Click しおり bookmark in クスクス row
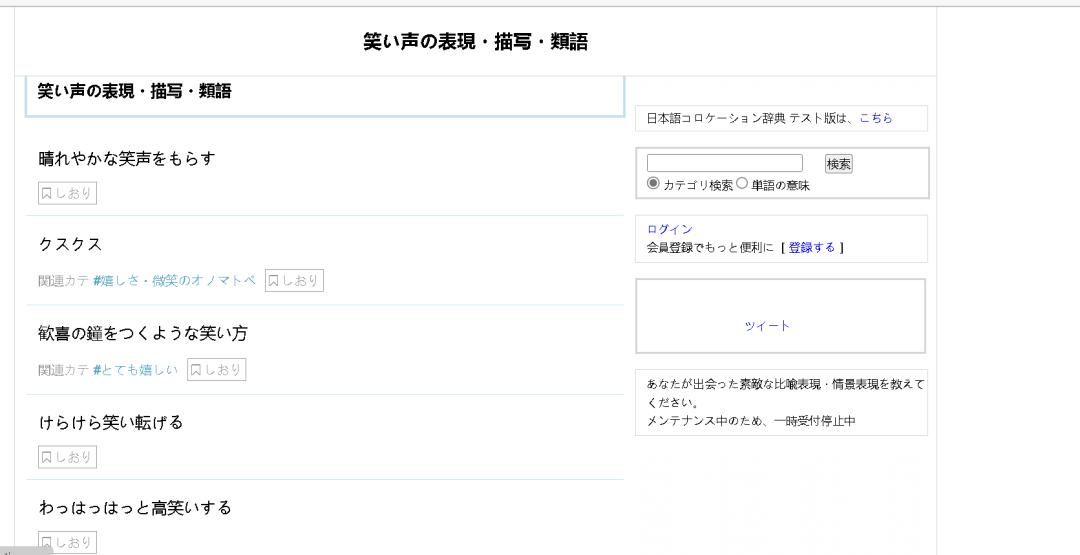 click(294, 280)
